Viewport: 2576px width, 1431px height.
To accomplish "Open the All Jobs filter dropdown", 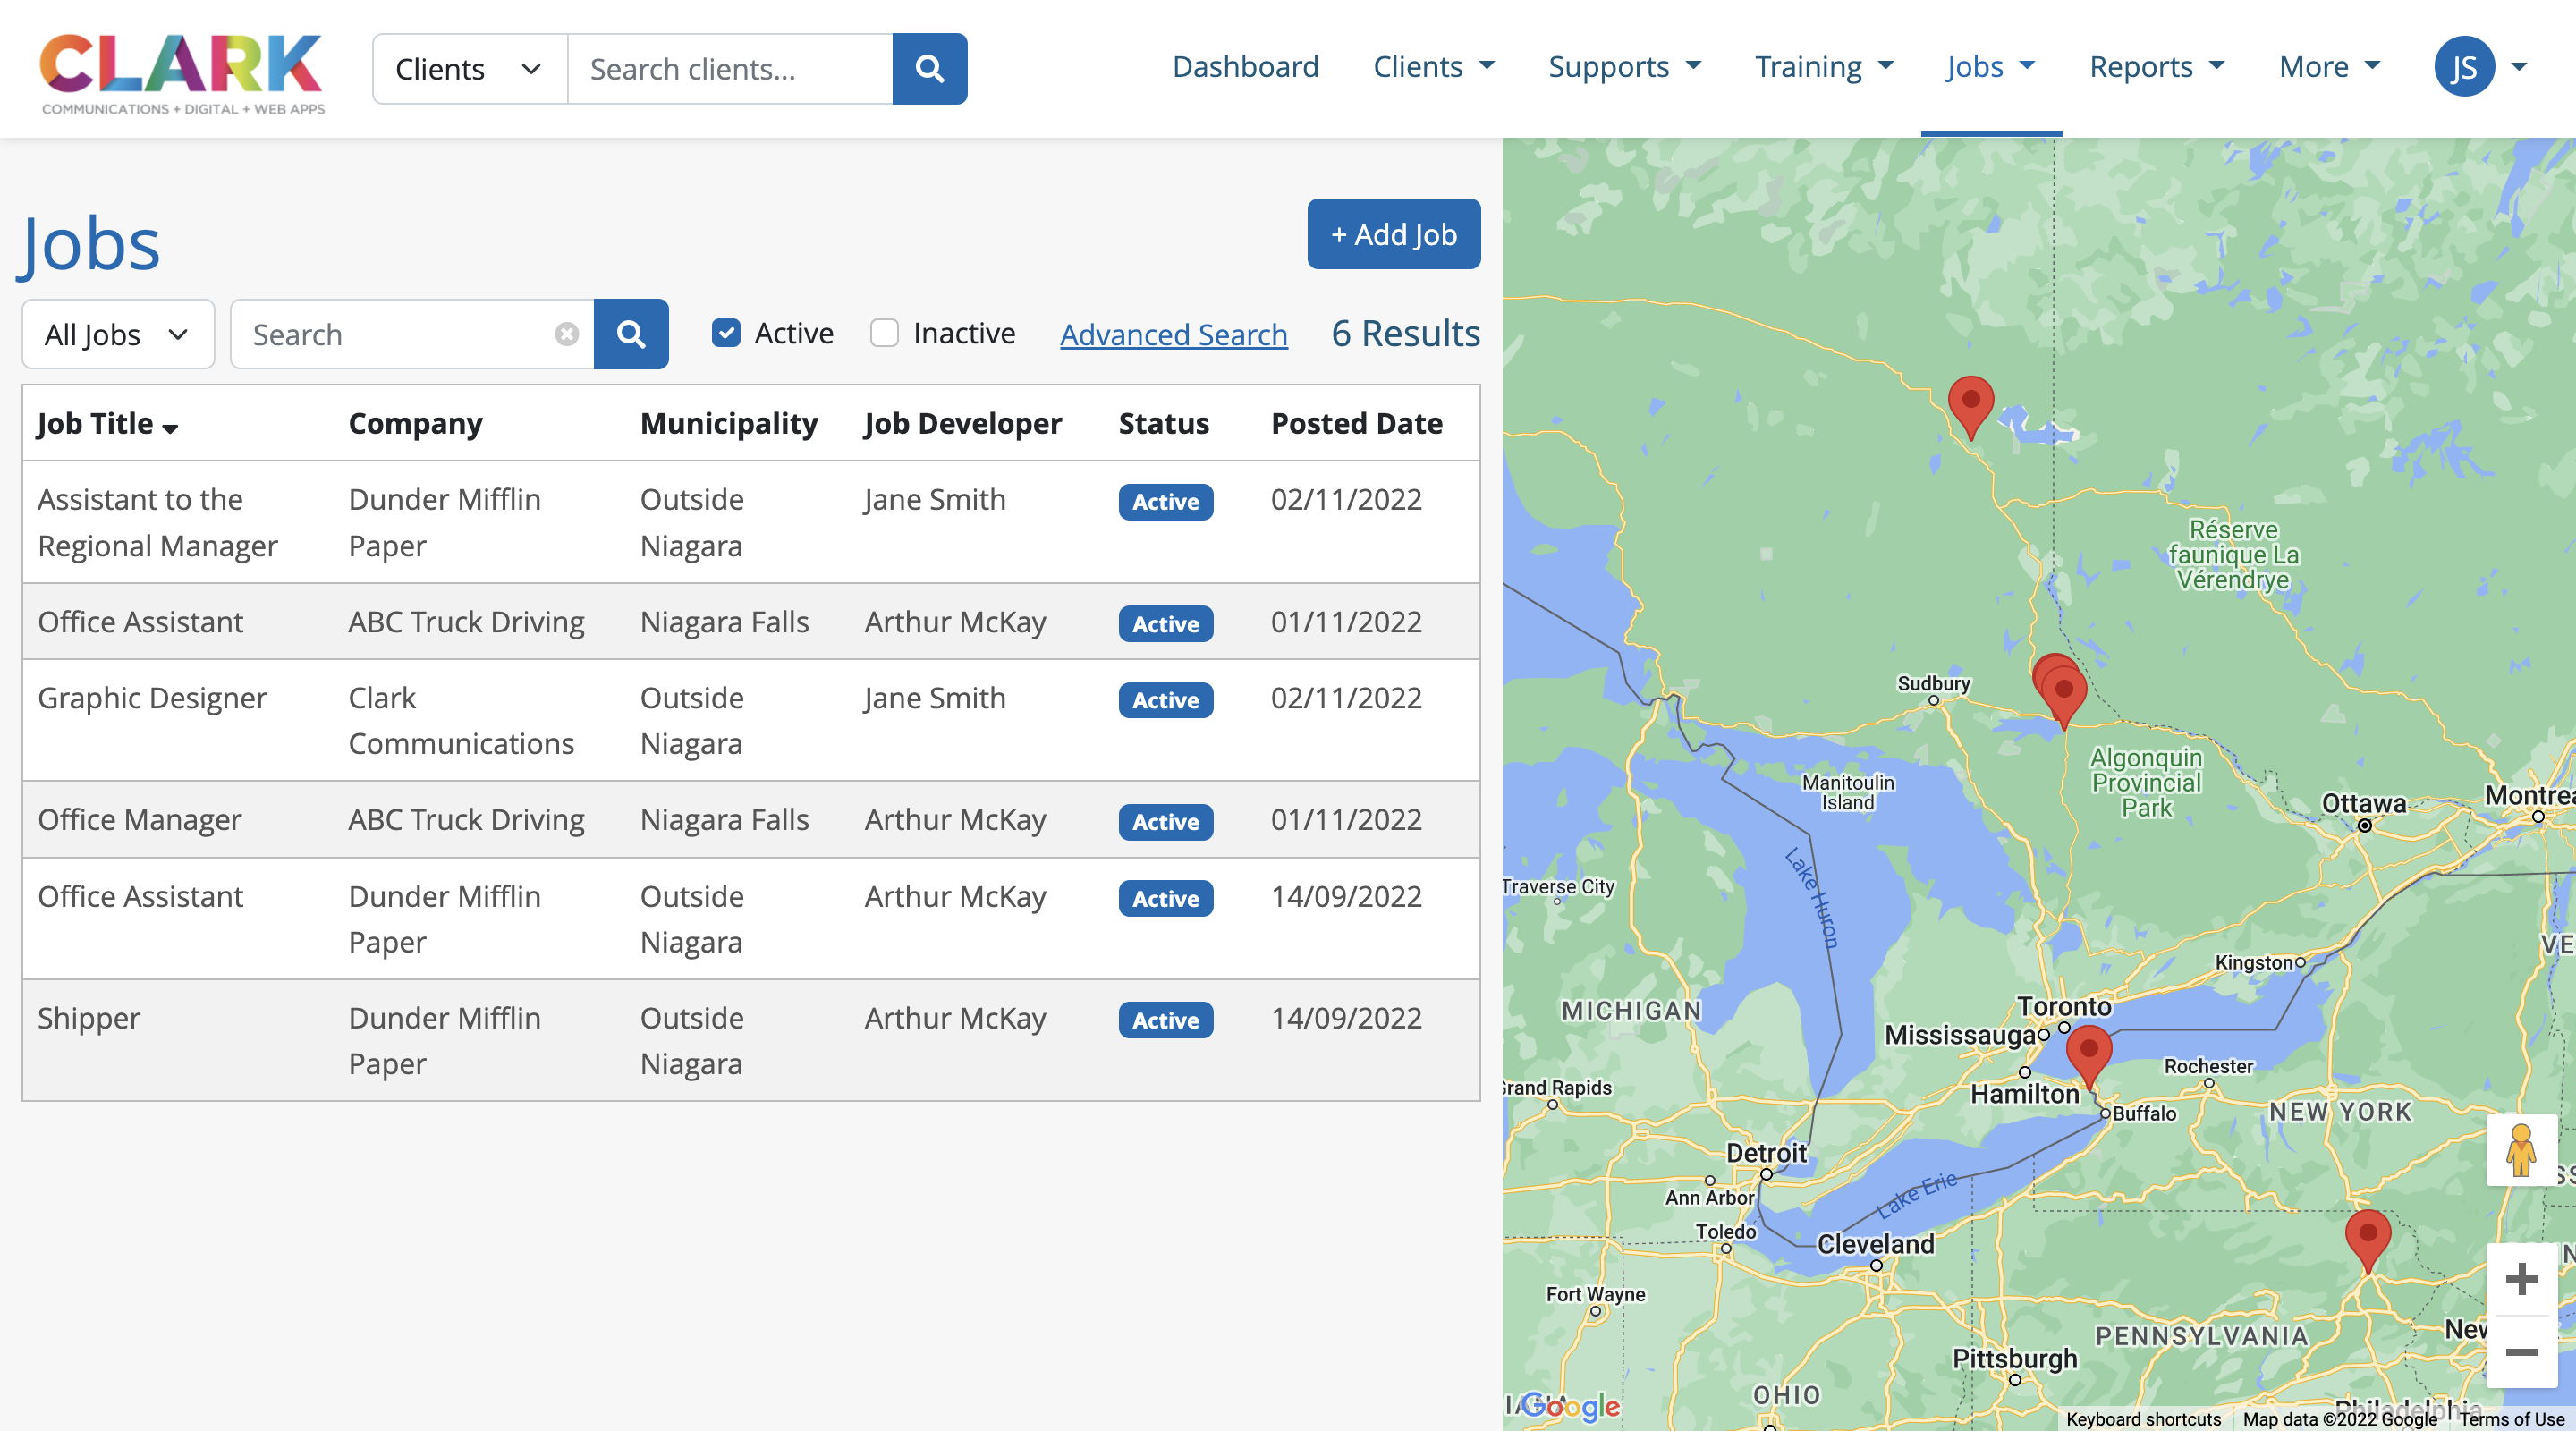I will pyautogui.click(x=118, y=334).
